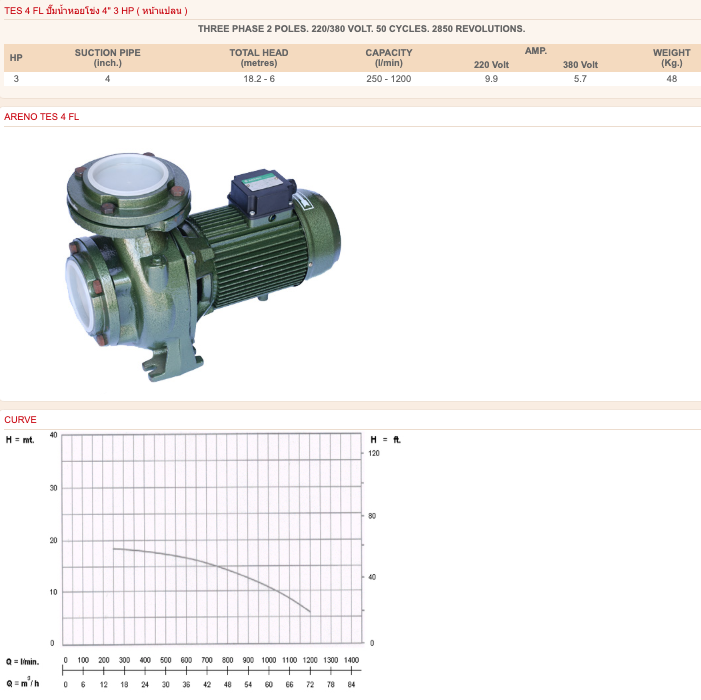Image resolution: width=701 pixels, height=700 pixels.
Task: Click the WEIGHT (Kg.) header
Action: 671,58
